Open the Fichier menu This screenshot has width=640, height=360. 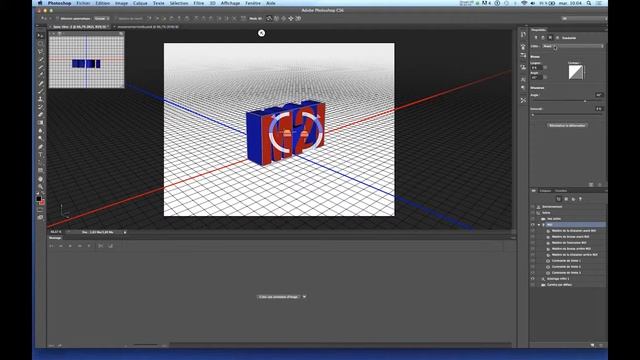pyautogui.click(x=83, y=3)
